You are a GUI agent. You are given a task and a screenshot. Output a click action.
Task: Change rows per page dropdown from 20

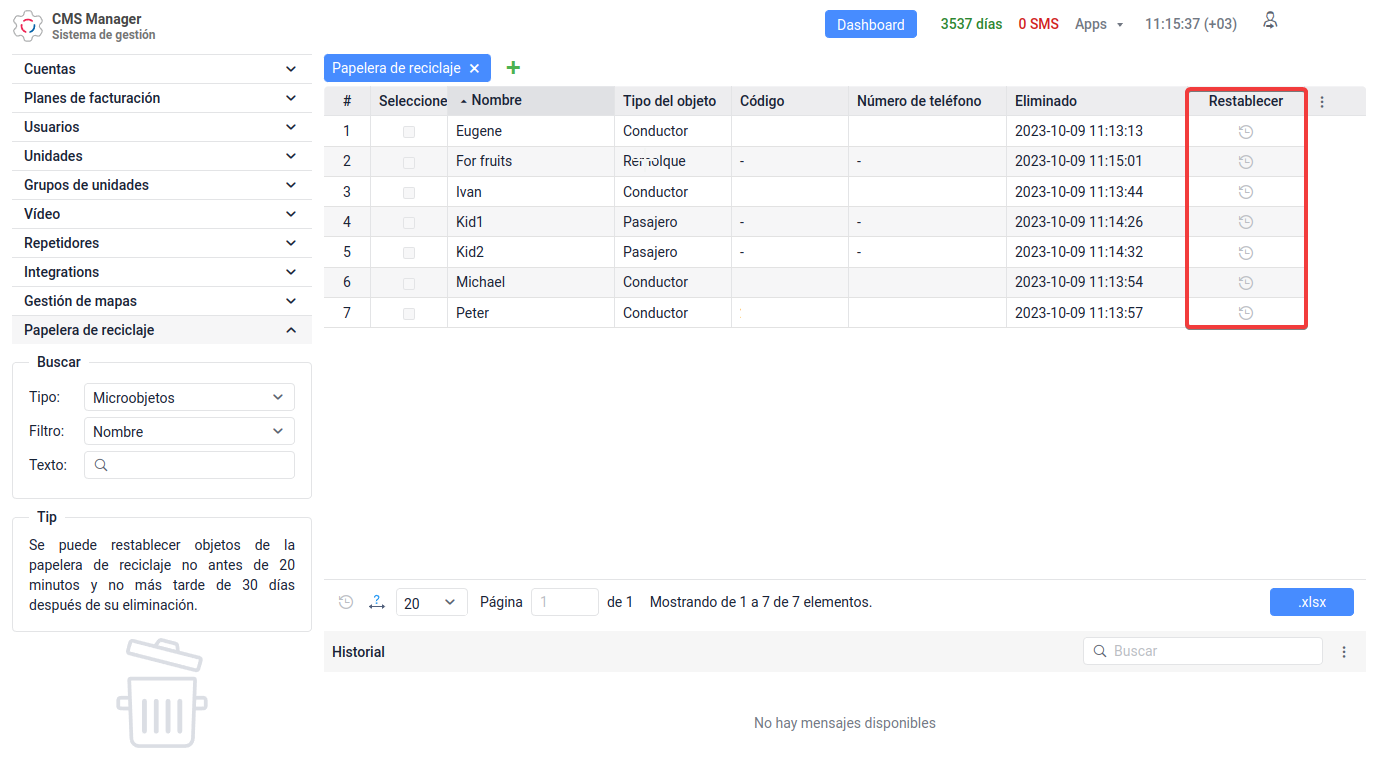pyautogui.click(x=431, y=603)
